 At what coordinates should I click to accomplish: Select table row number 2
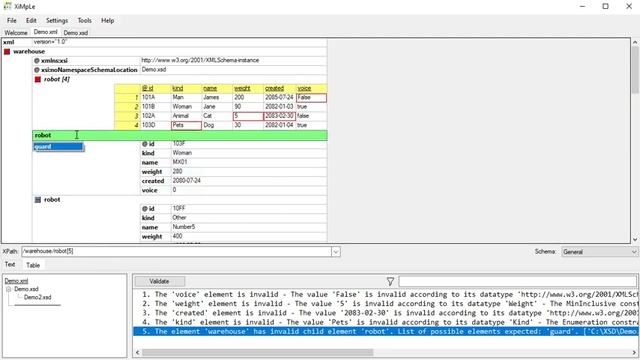click(127, 107)
